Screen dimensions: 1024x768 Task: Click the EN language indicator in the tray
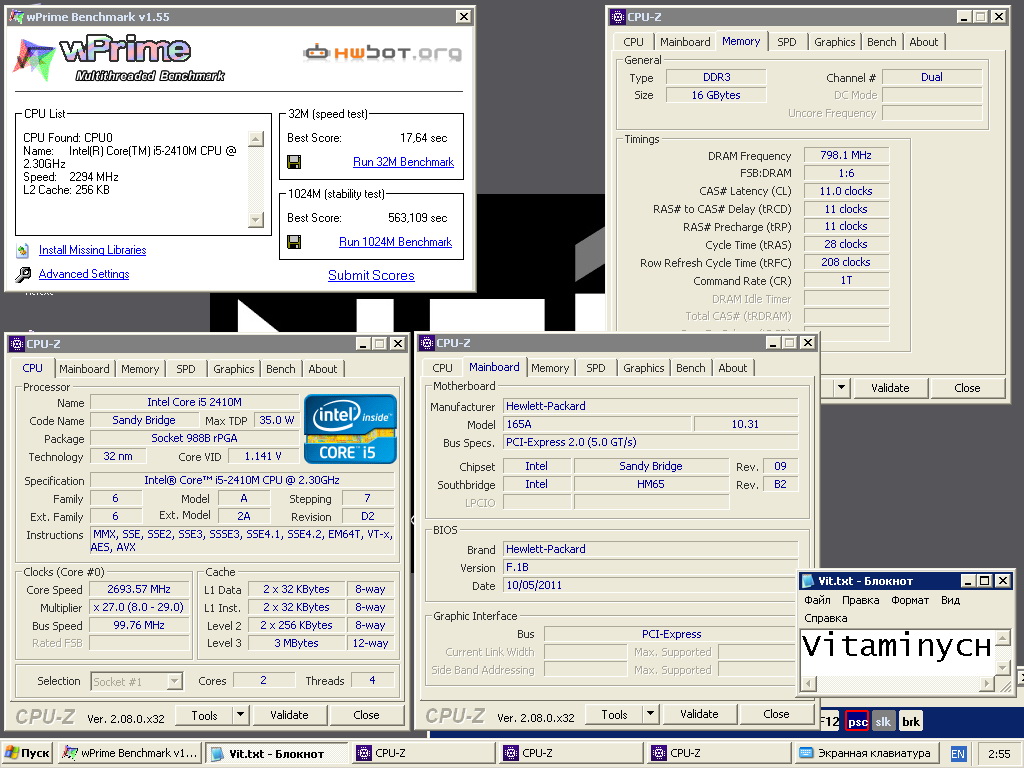point(958,754)
